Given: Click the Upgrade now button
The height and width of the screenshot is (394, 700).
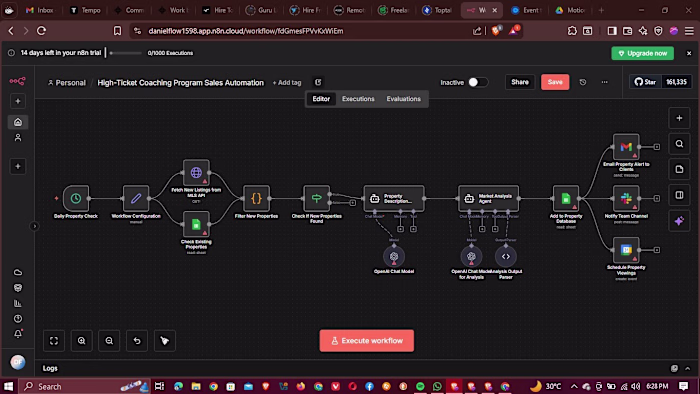Looking at the screenshot, I should tap(642, 53).
